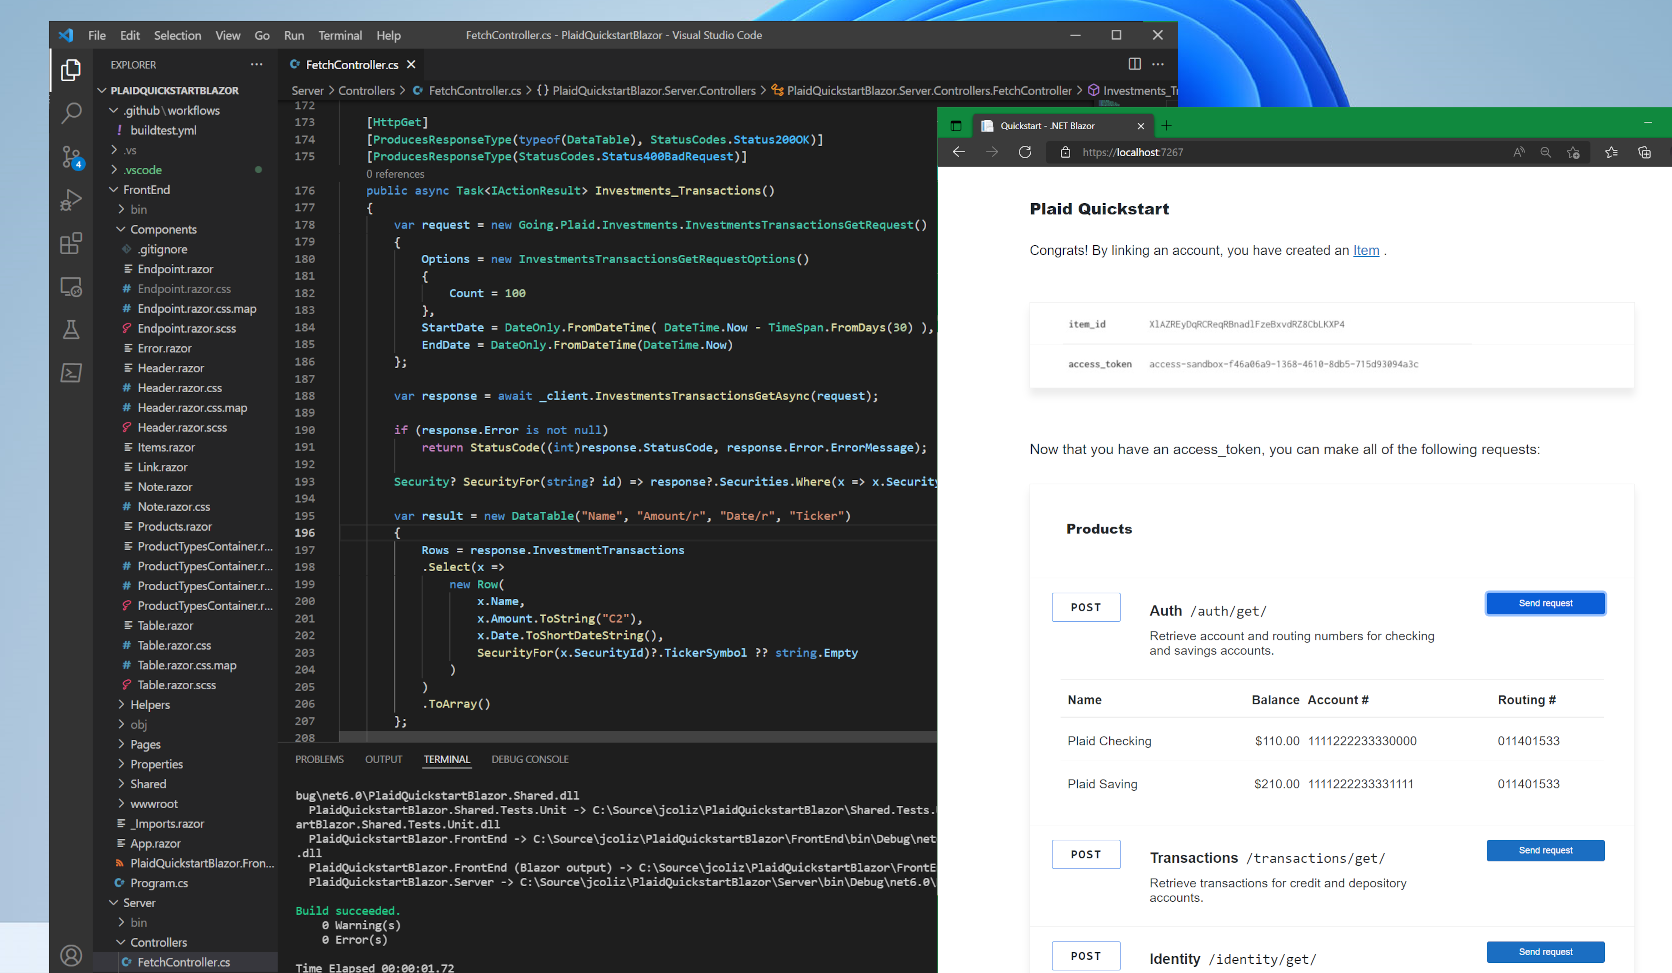Open the File menu
This screenshot has height=973, width=1672.
click(97, 35)
